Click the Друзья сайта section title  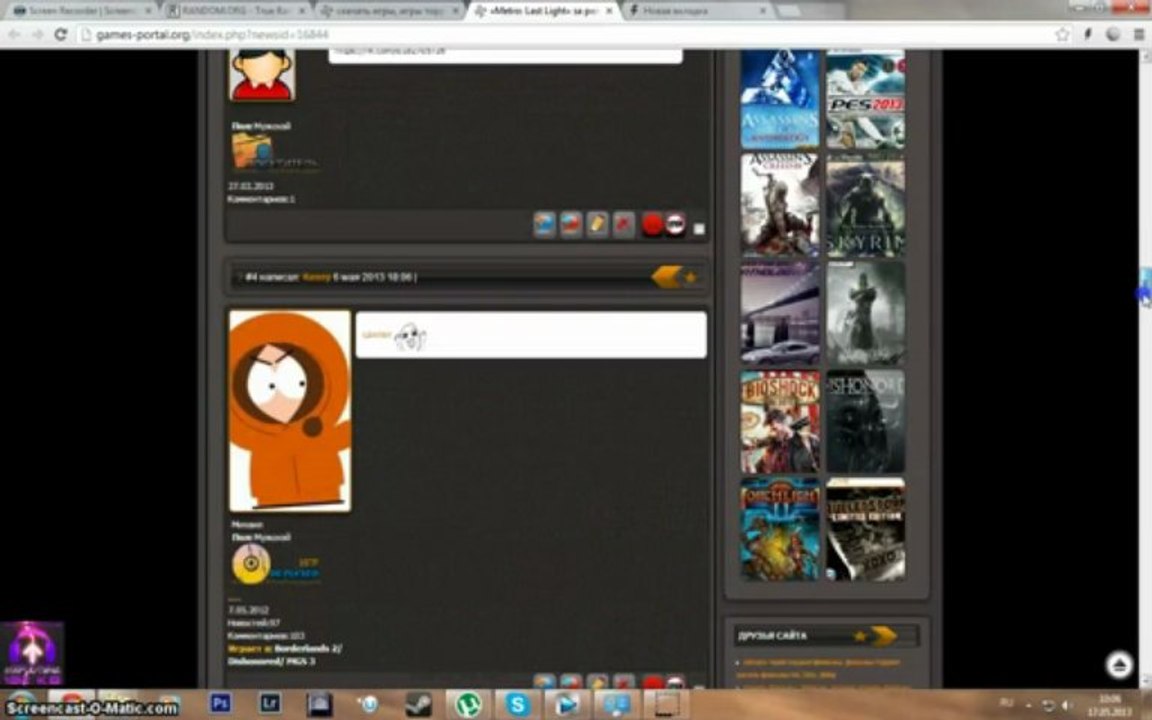point(772,636)
